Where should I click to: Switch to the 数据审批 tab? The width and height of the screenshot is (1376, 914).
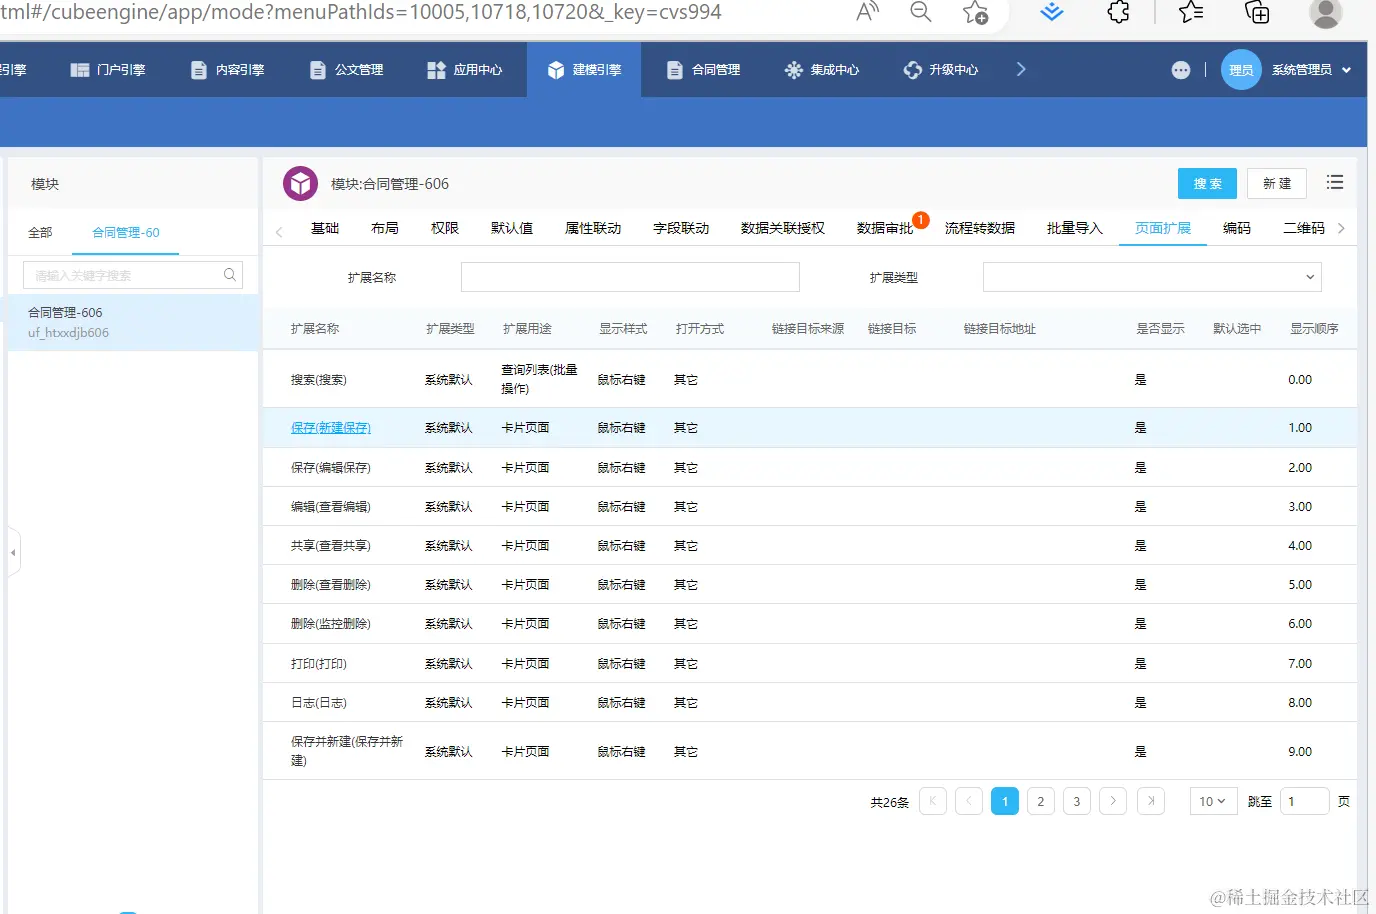[885, 228]
